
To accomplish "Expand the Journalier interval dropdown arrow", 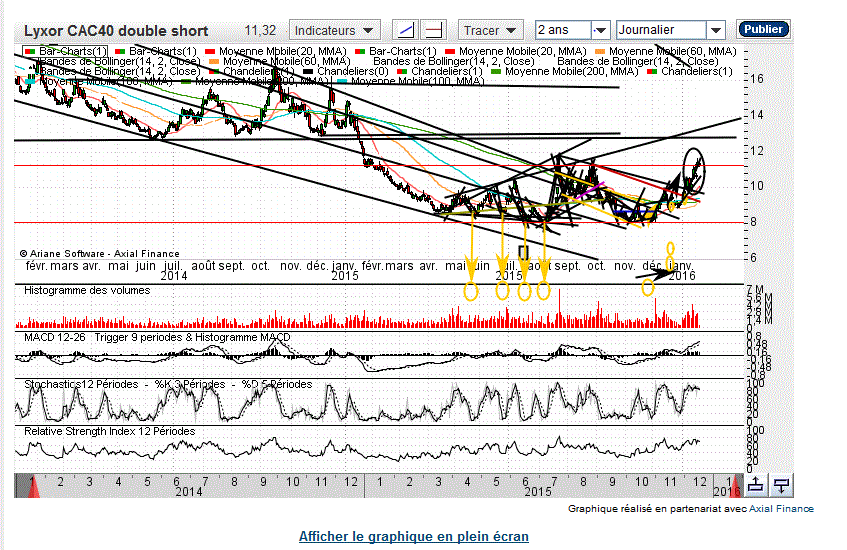I will pyautogui.click(x=716, y=30).
